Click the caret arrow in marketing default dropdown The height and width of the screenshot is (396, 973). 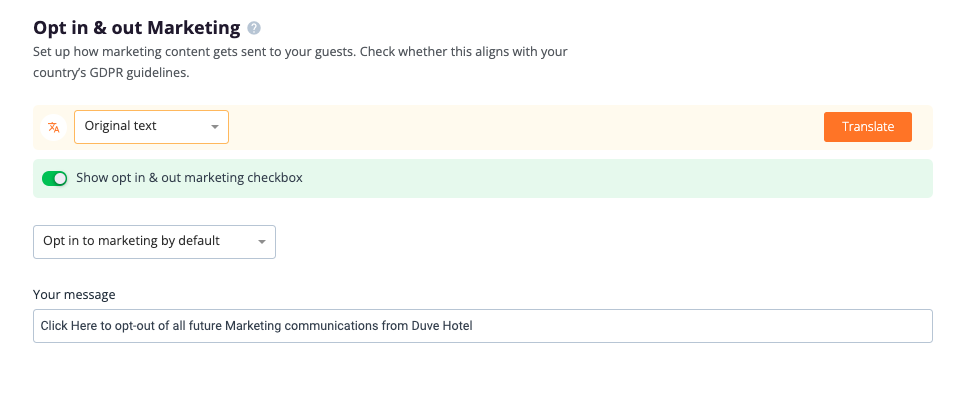[x=262, y=241]
